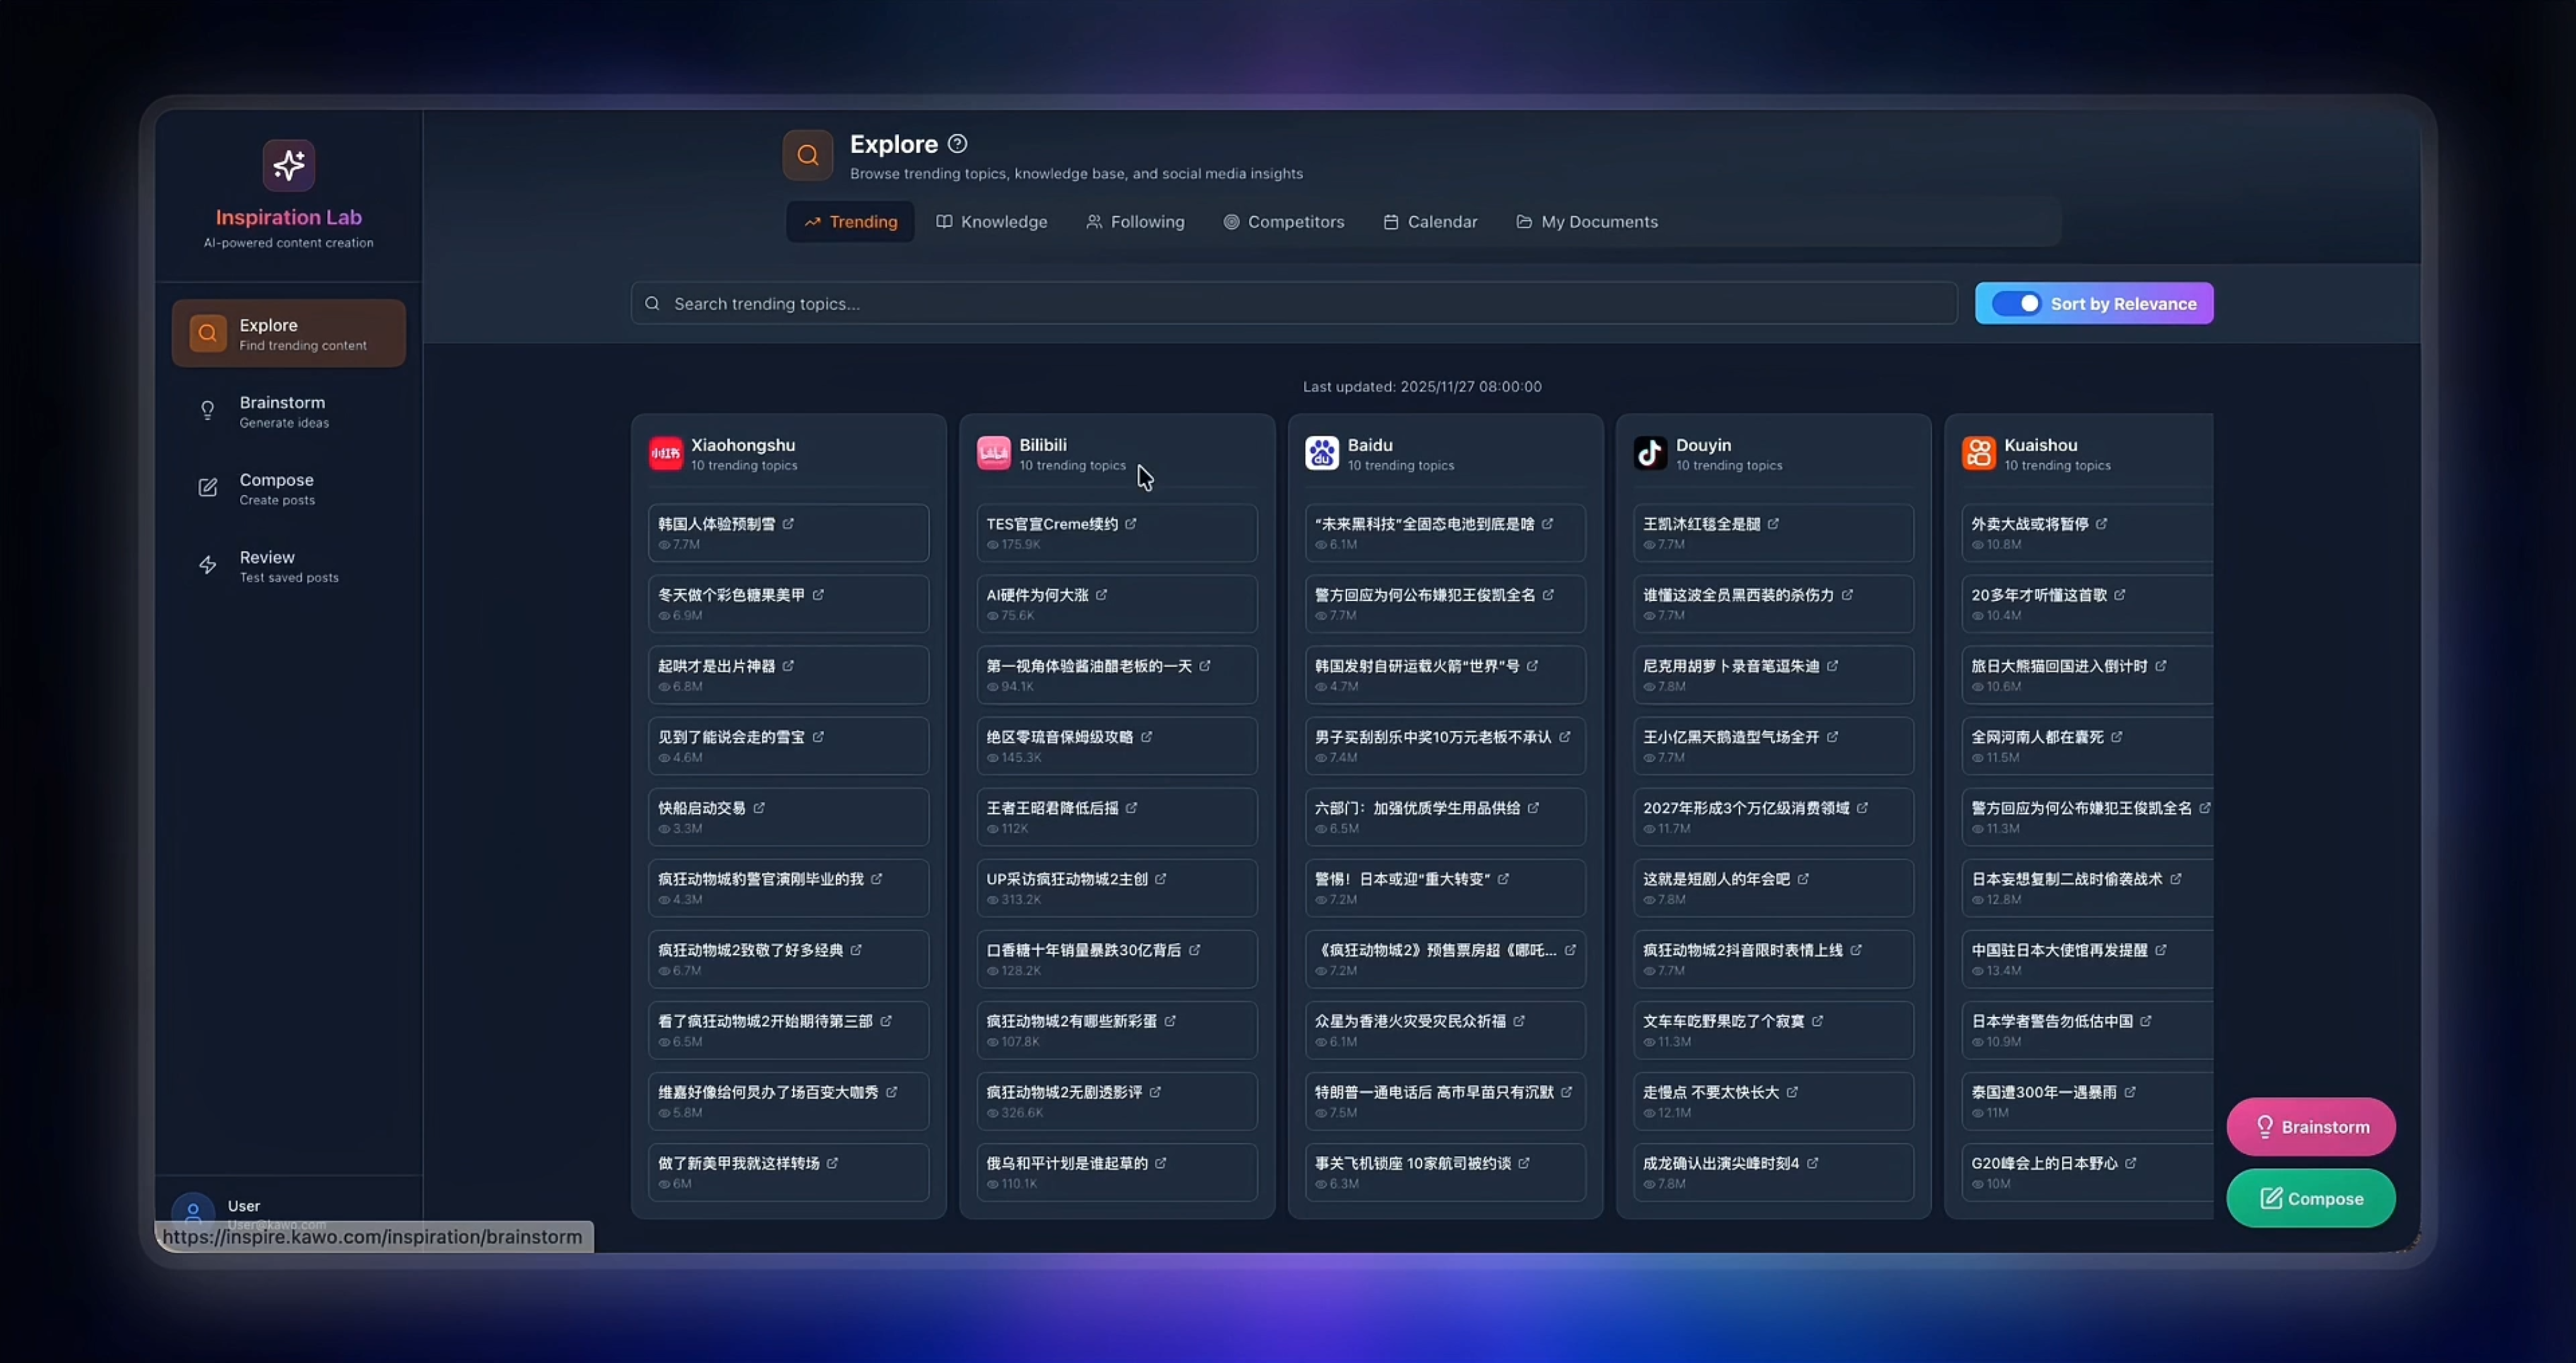This screenshot has width=2576, height=1363.
Task: Click the pink floating Brainstorm button
Action: coord(2310,1127)
